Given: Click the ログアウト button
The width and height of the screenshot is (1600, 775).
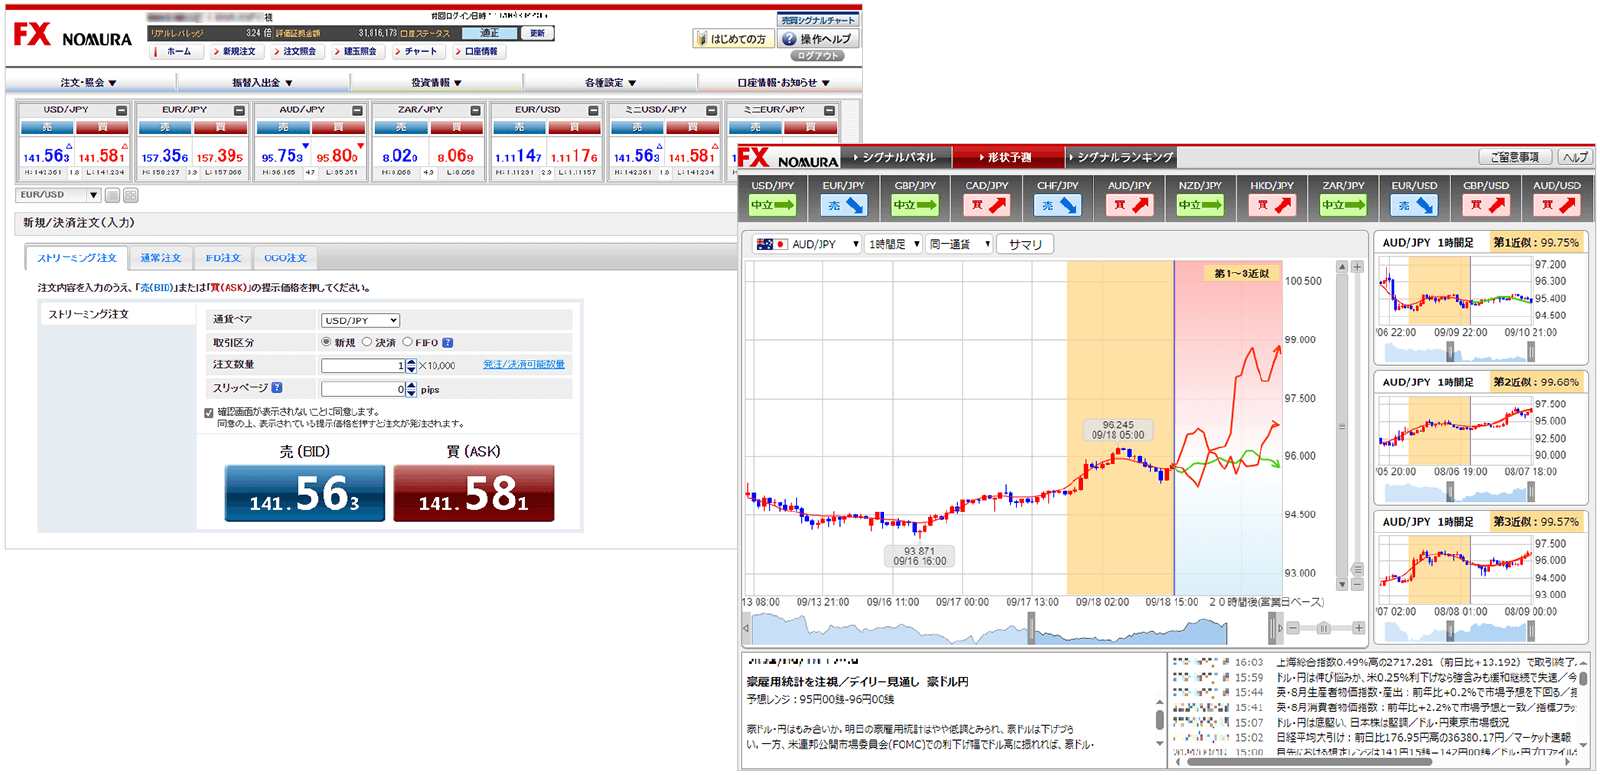Looking at the screenshot, I should click(x=819, y=56).
